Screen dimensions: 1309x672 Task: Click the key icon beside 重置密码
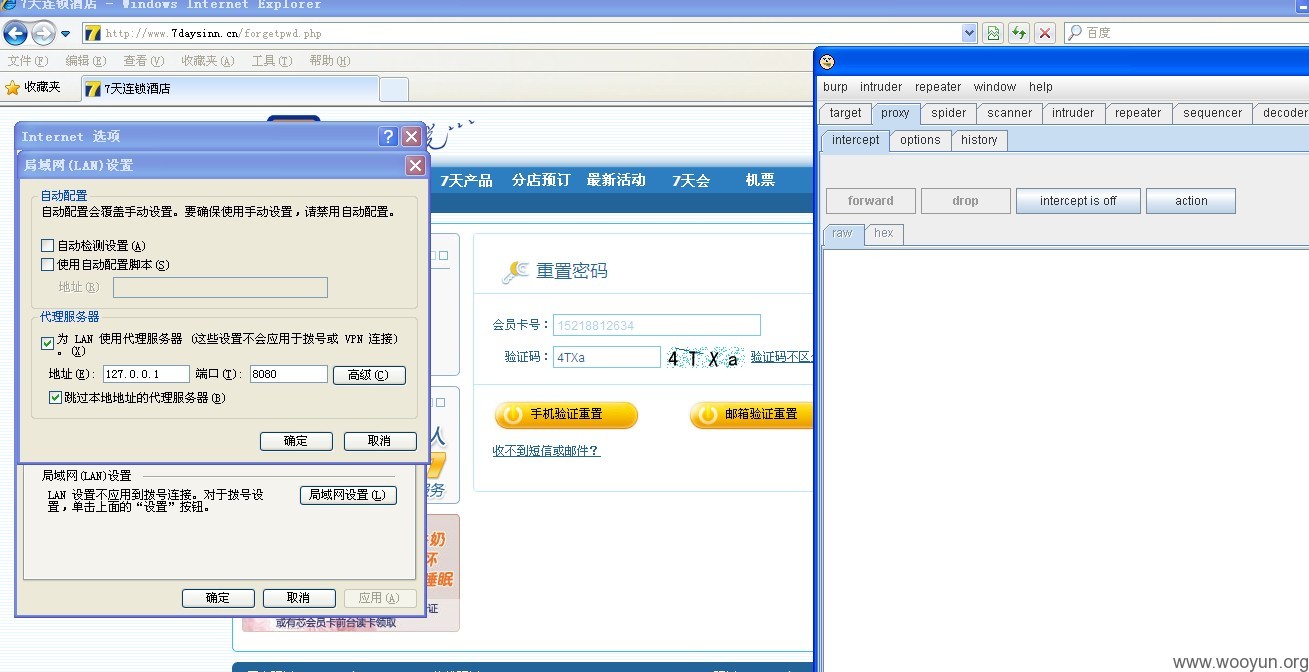[x=515, y=271]
